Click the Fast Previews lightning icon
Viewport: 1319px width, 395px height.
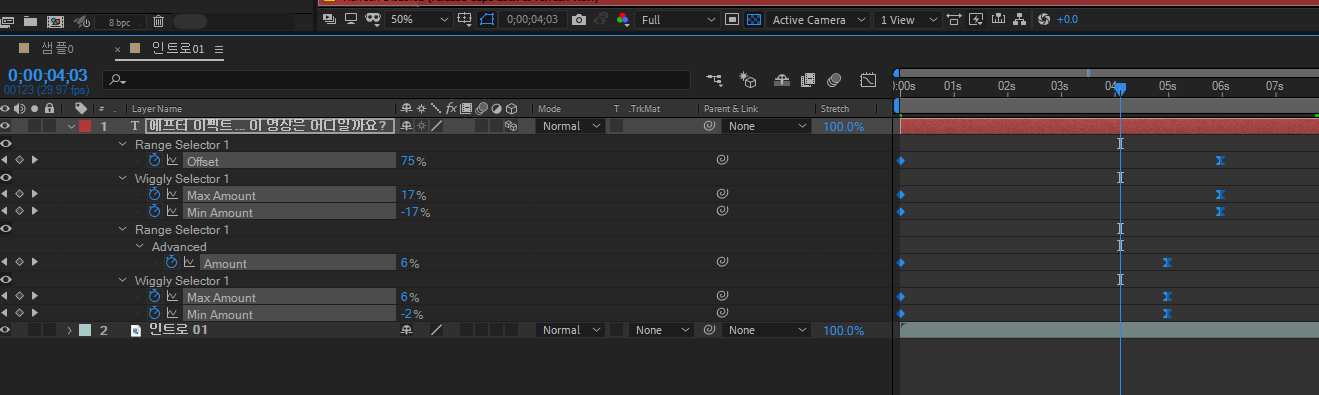pyautogui.click(x=975, y=20)
